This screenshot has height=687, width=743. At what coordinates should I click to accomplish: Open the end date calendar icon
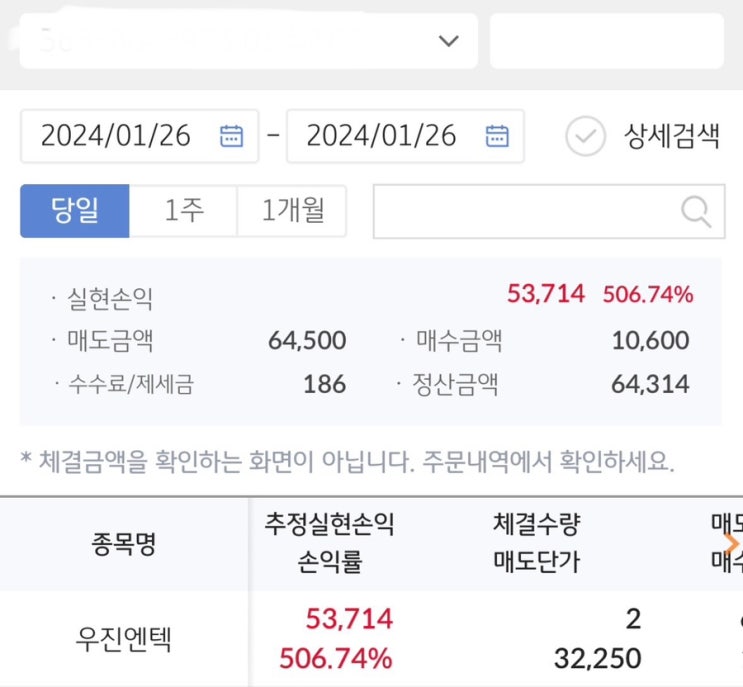click(497, 136)
